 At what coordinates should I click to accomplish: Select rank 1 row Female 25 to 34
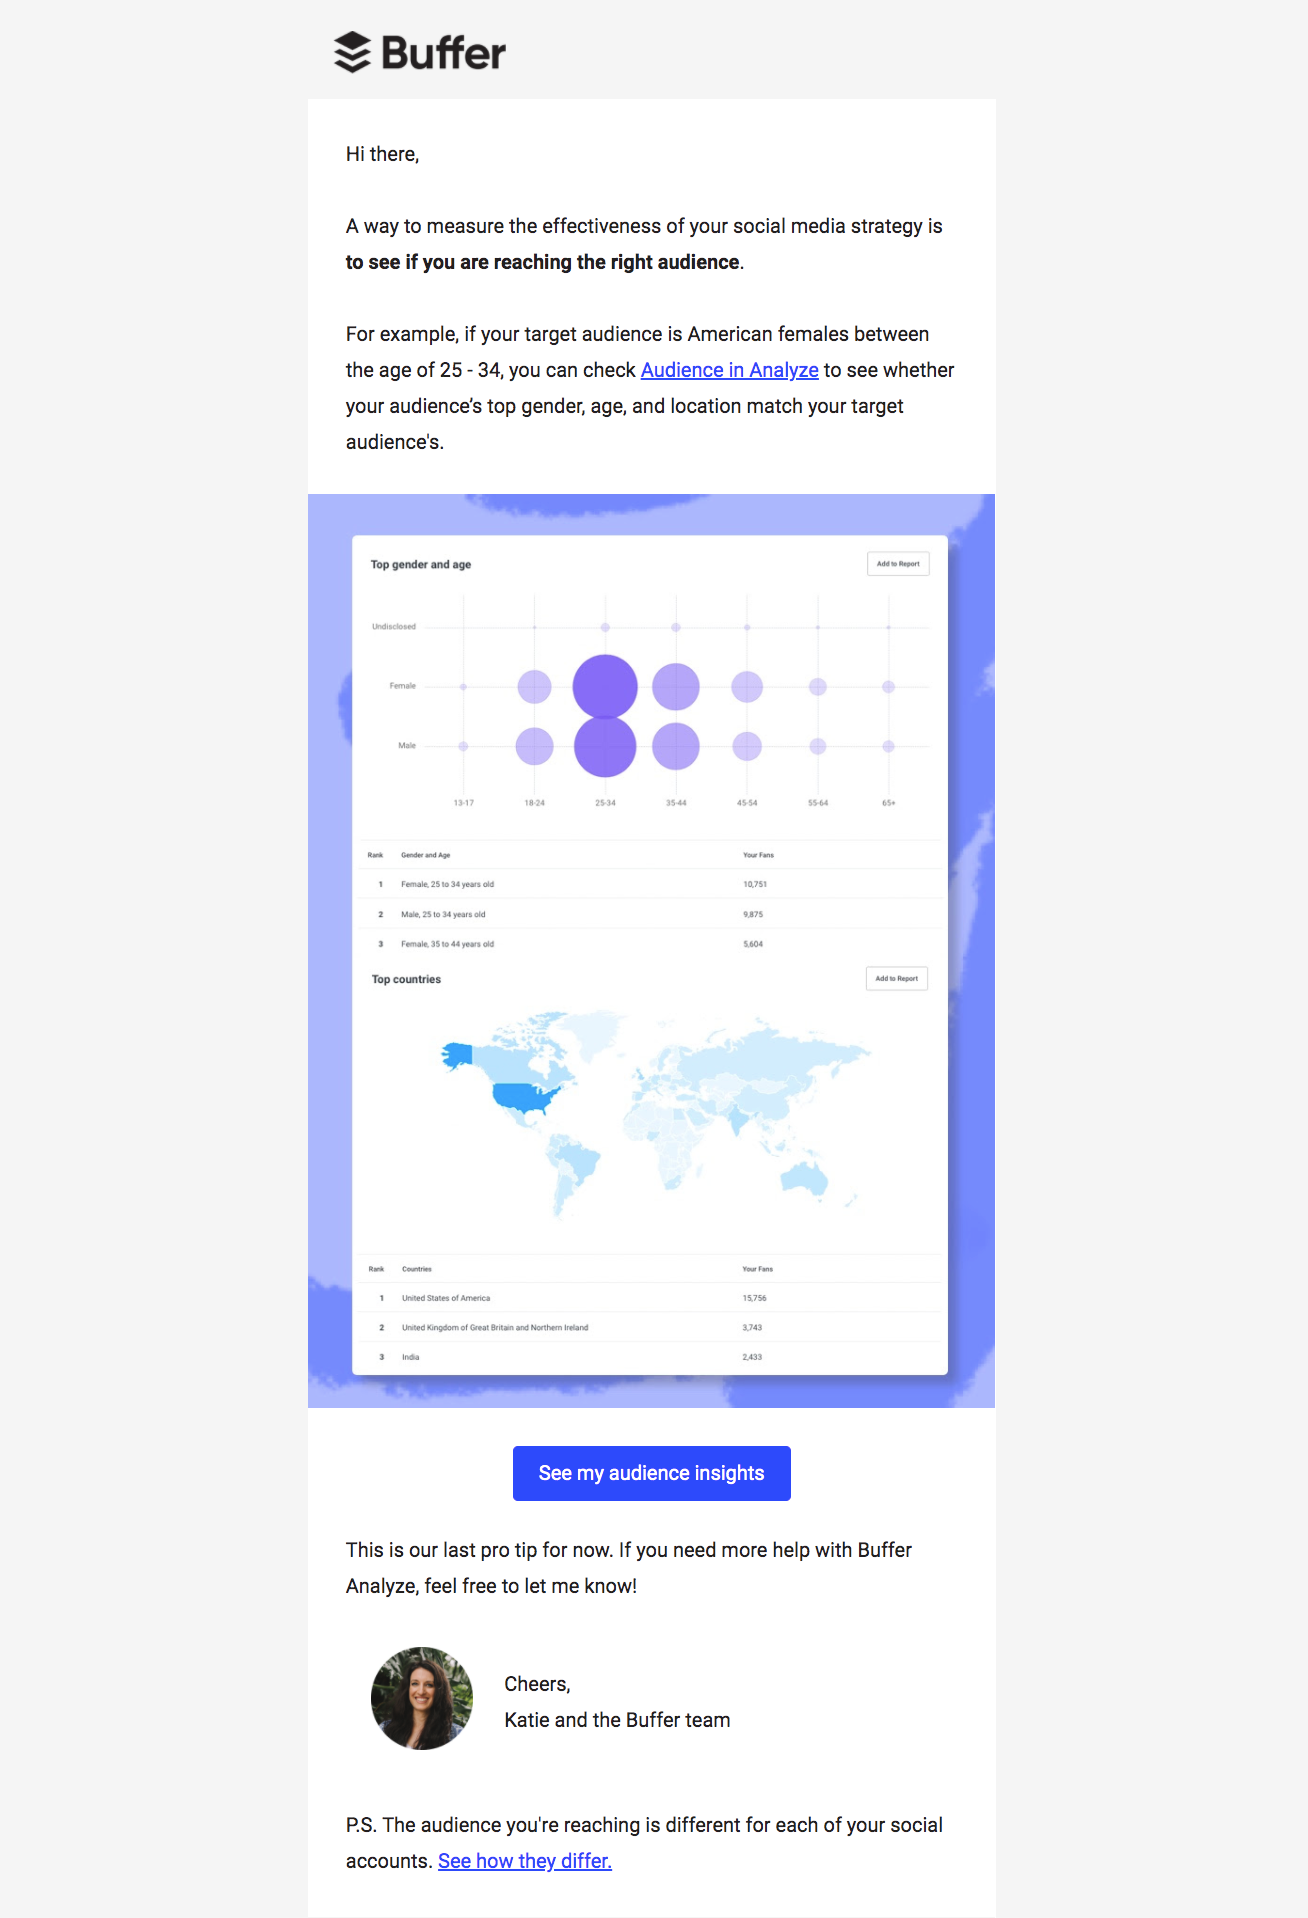pos(447,884)
